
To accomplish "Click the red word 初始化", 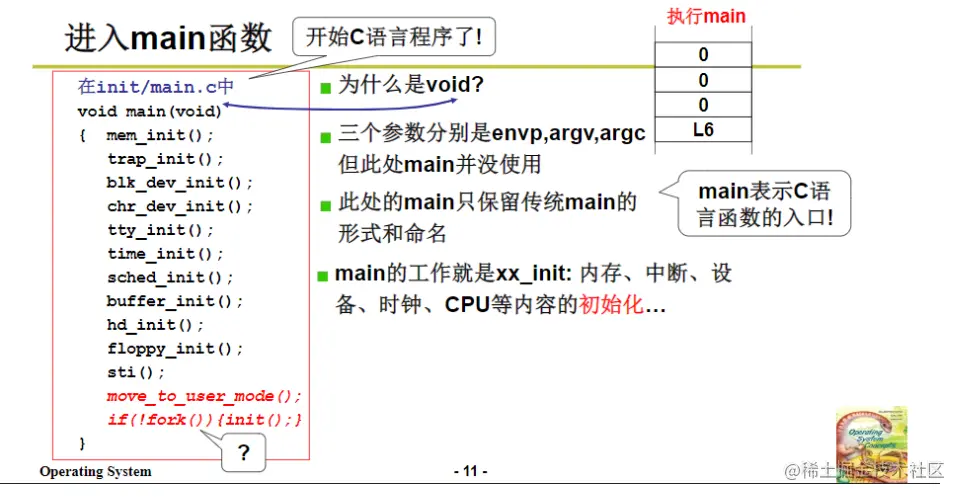I will point(611,305).
